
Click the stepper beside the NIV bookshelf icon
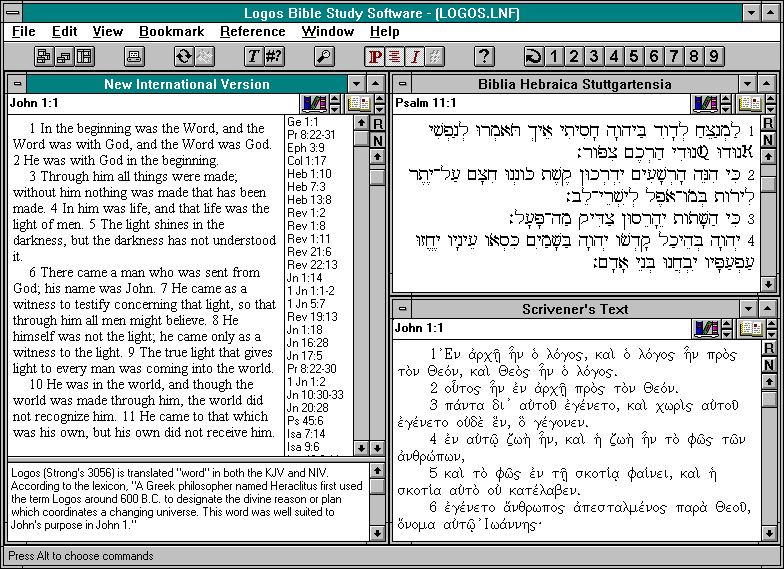(336, 104)
